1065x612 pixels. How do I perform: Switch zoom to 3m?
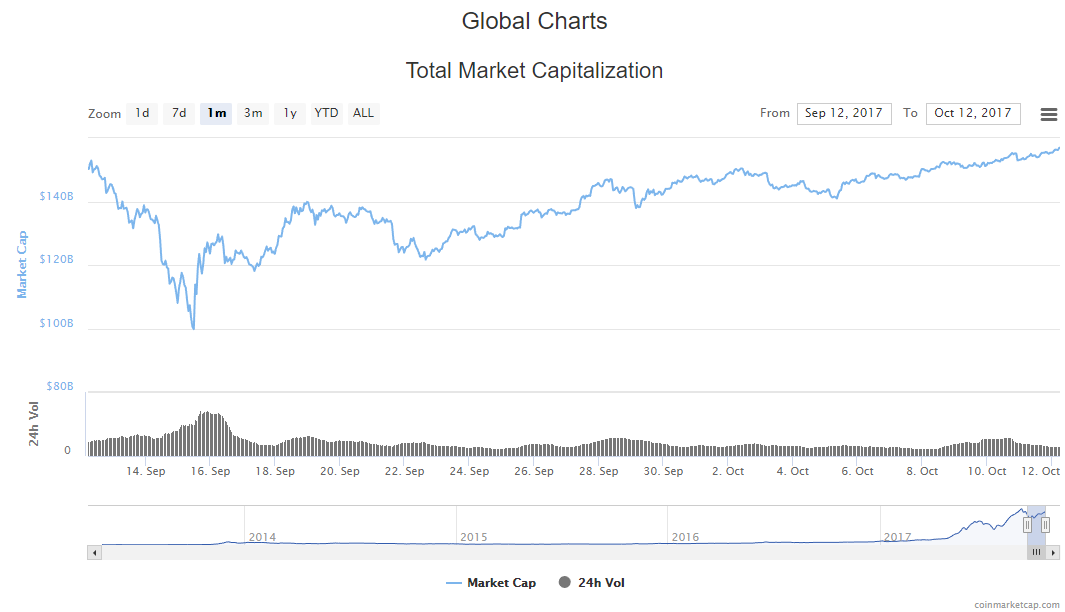(x=253, y=113)
